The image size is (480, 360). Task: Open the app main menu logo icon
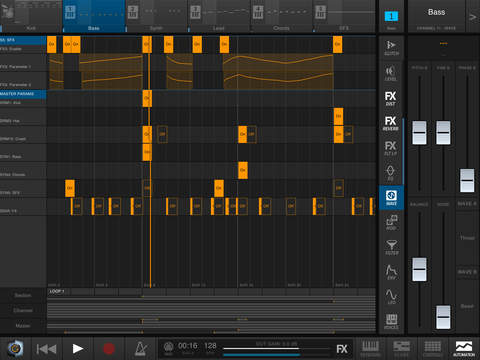[x=15, y=349]
